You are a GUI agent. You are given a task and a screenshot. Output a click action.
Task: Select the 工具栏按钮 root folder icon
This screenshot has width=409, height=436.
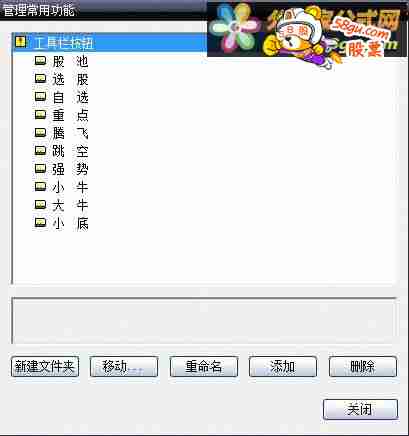21,42
